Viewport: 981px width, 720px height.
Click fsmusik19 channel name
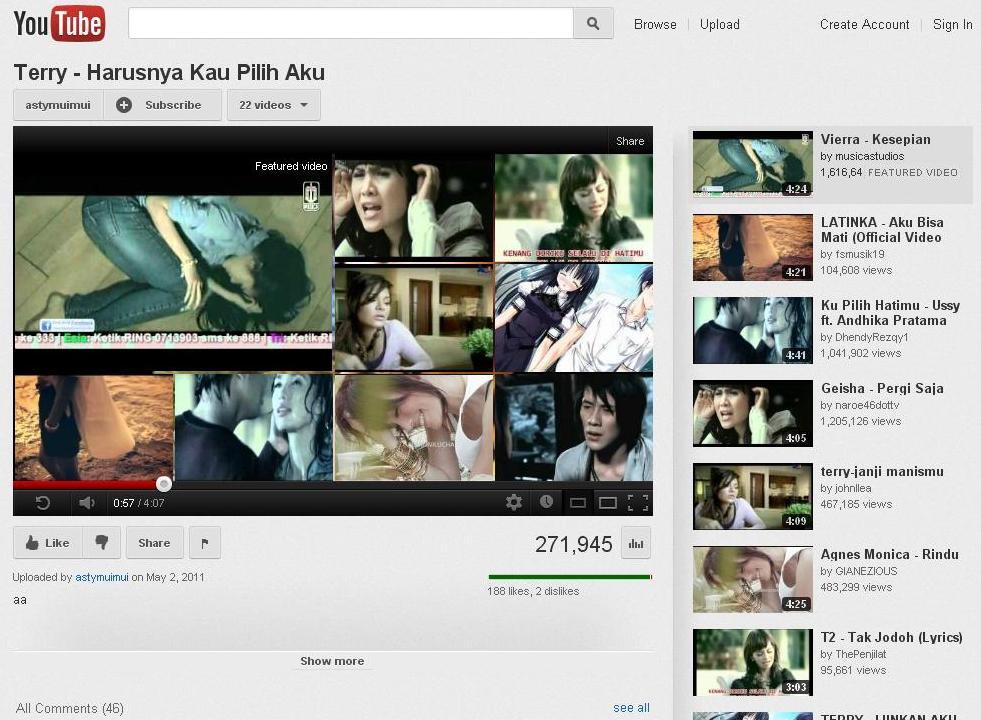(860, 254)
